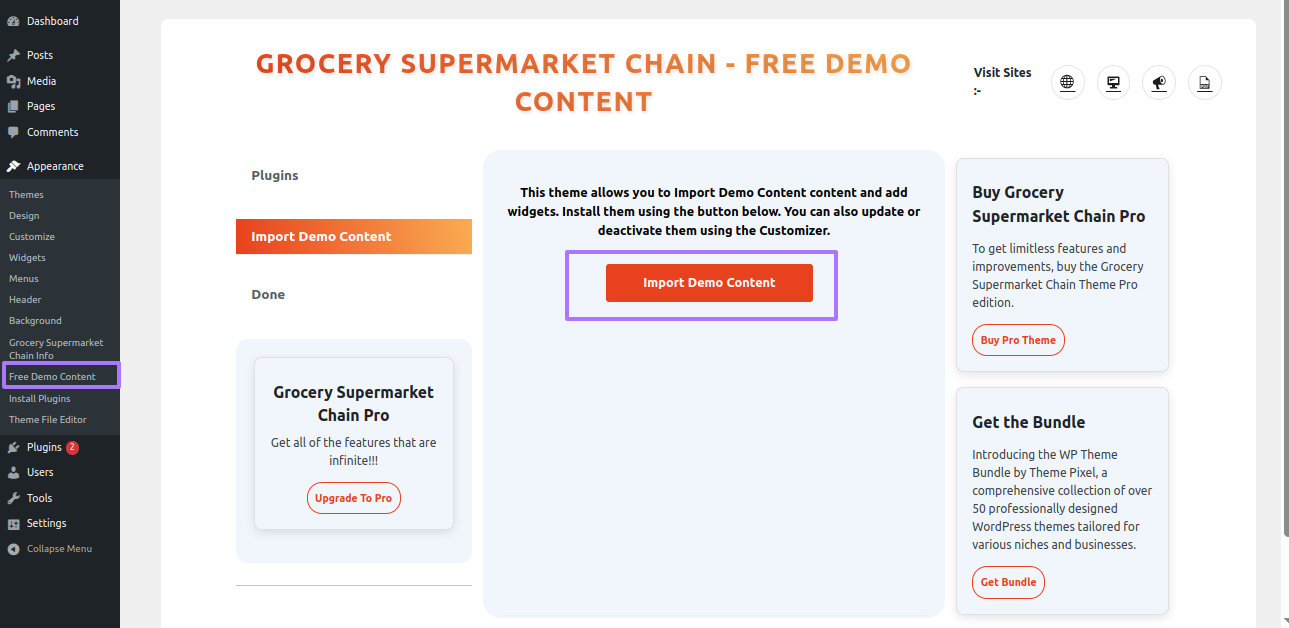Expand the Settings admin menu

[x=46, y=523]
